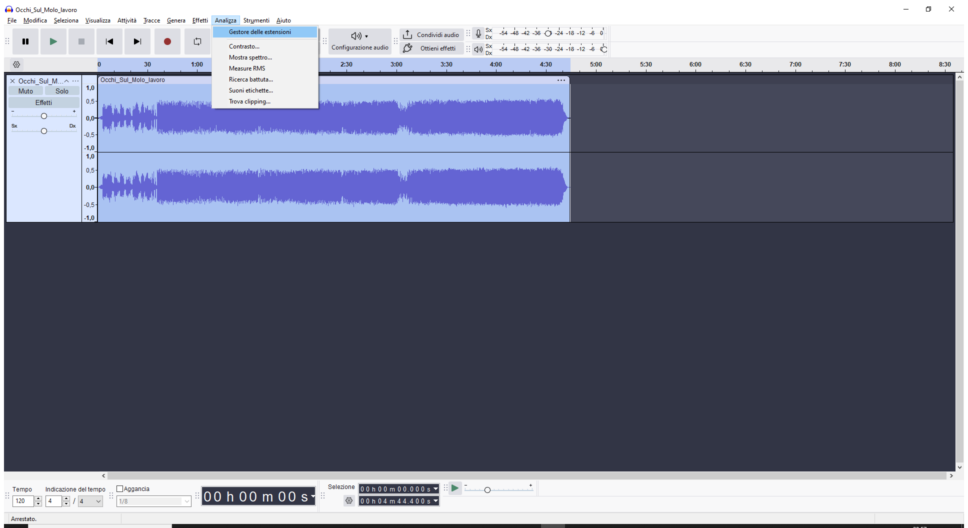Mute the track with Muto button
Viewport: 968px width, 528px height.
click(x=25, y=91)
